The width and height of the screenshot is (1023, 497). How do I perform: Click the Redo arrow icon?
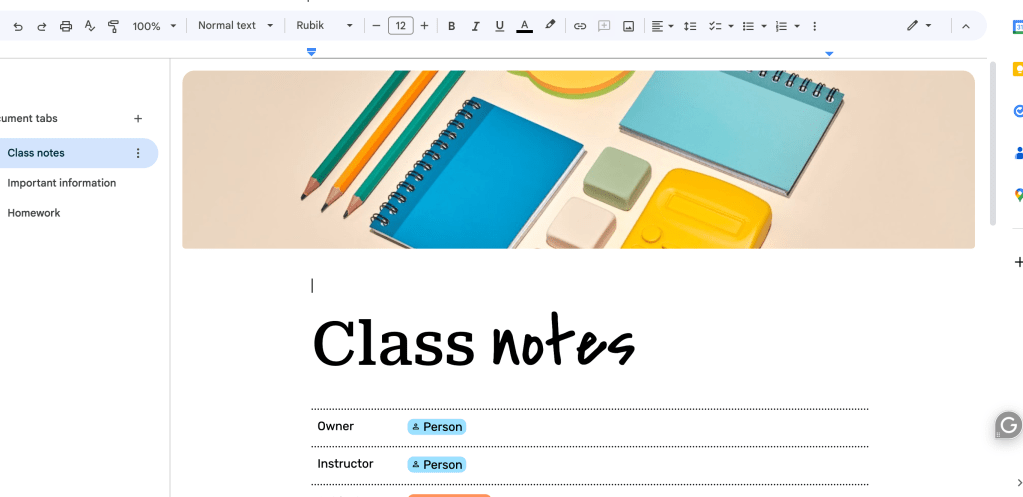pyautogui.click(x=42, y=26)
